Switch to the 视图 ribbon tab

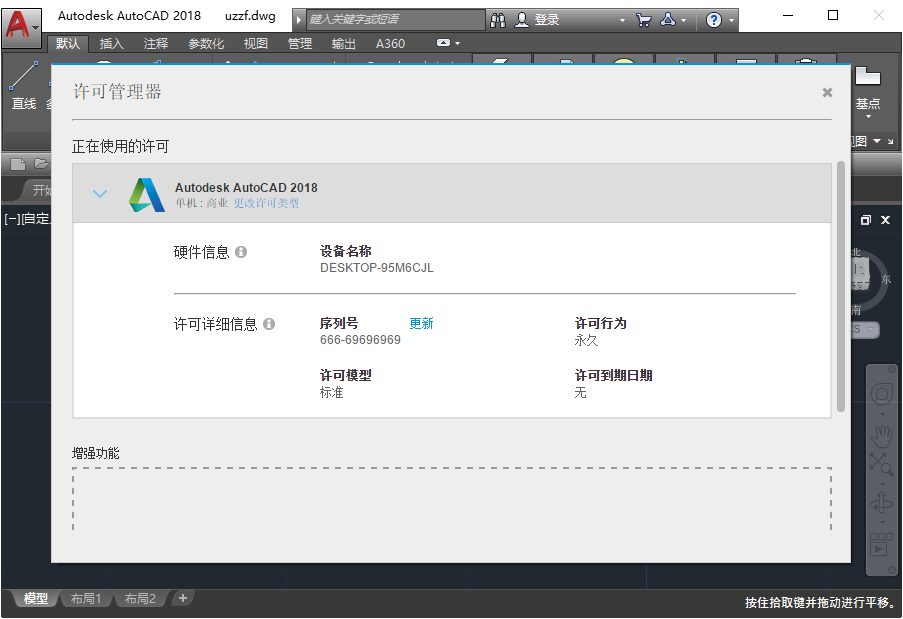tap(255, 44)
